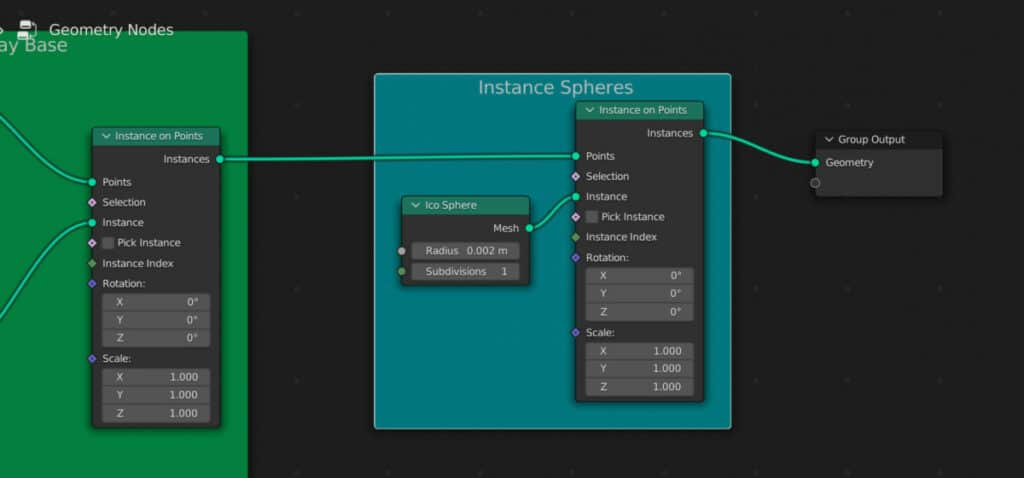Click Rotation Y field in Instance Spheres frame
The image size is (1024, 478).
[x=639, y=293]
